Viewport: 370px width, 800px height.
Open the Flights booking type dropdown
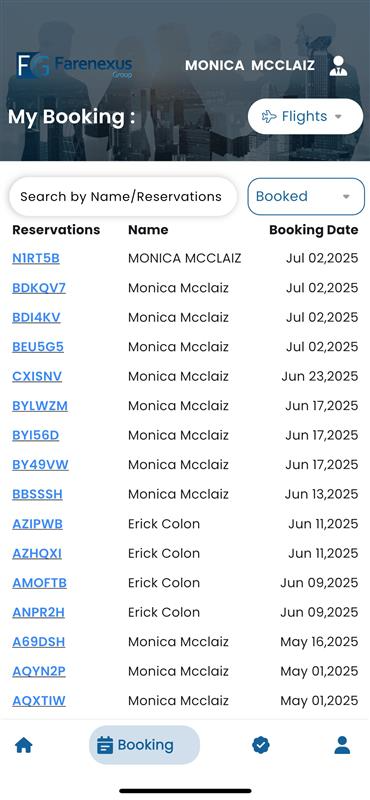305,117
